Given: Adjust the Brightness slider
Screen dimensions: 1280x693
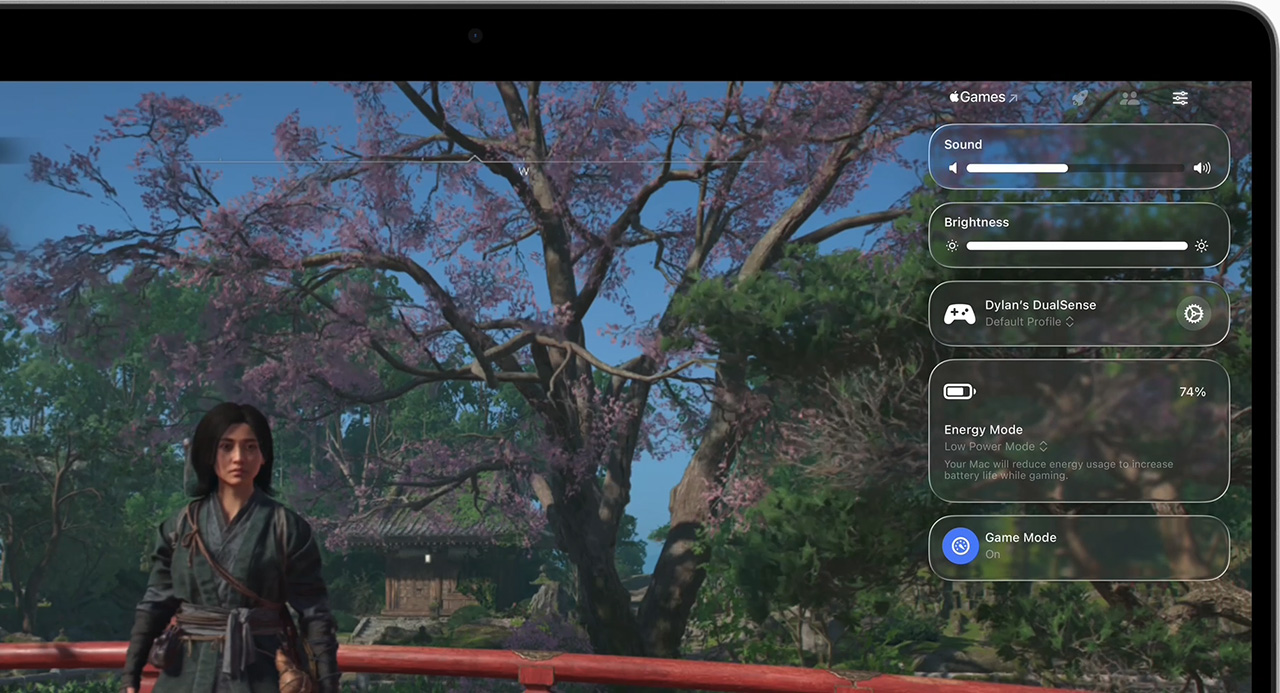Looking at the screenshot, I should pyautogui.click(x=1077, y=246).
